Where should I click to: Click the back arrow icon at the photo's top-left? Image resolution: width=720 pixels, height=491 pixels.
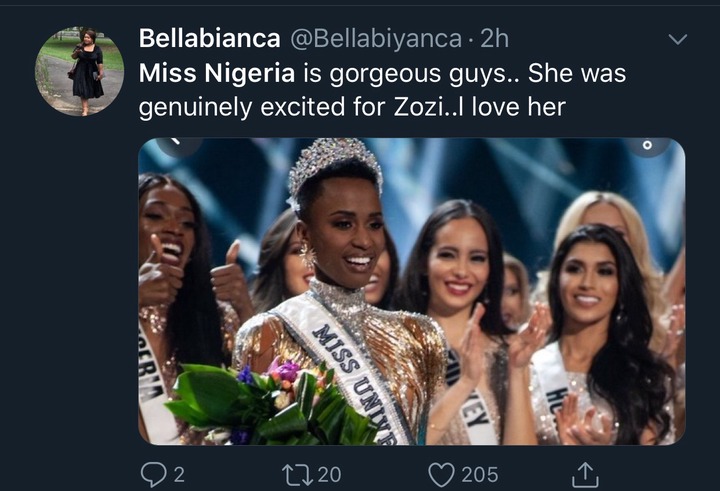(177, 146)
